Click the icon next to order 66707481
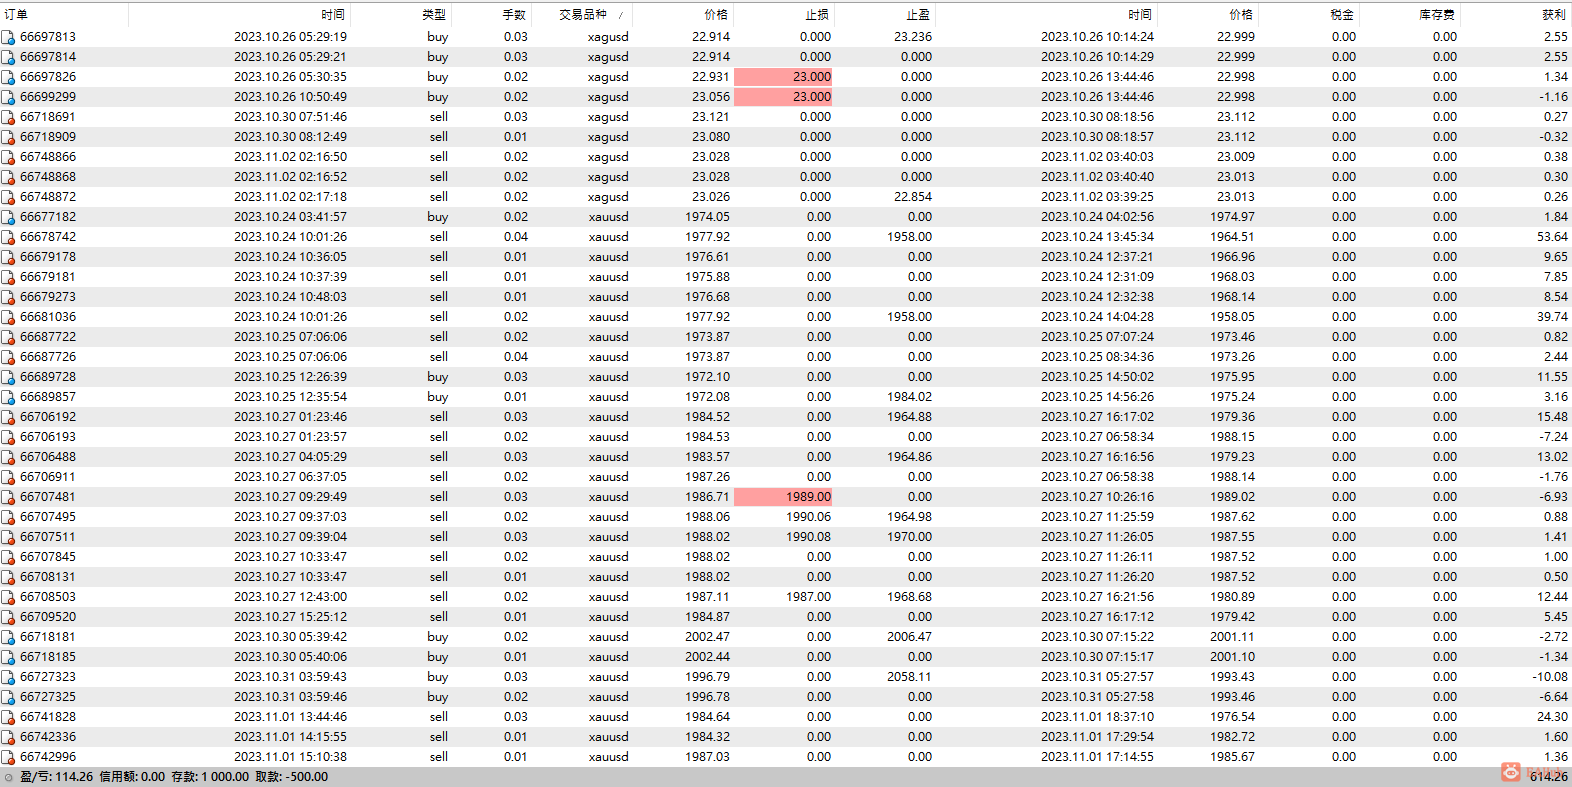 pyautogui.click(x=8, y=497)
